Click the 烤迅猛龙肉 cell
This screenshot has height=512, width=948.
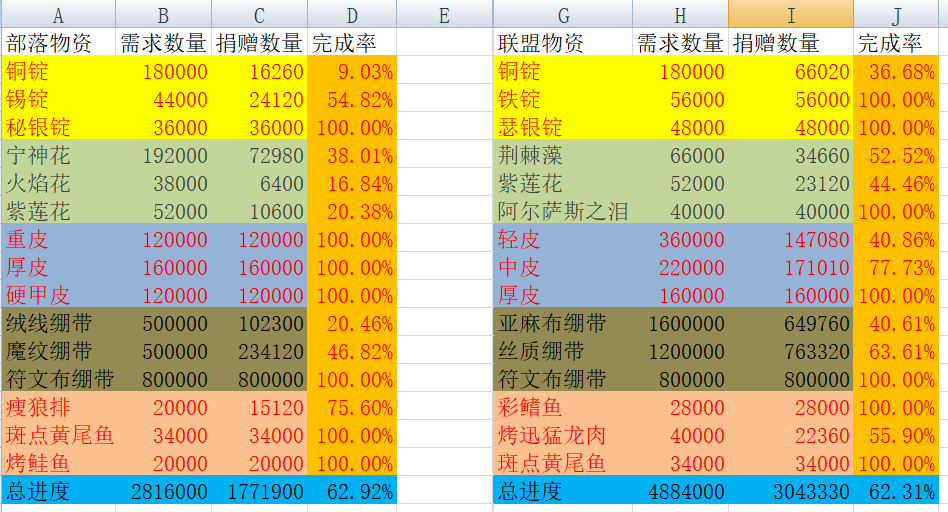tap(563, 435)
